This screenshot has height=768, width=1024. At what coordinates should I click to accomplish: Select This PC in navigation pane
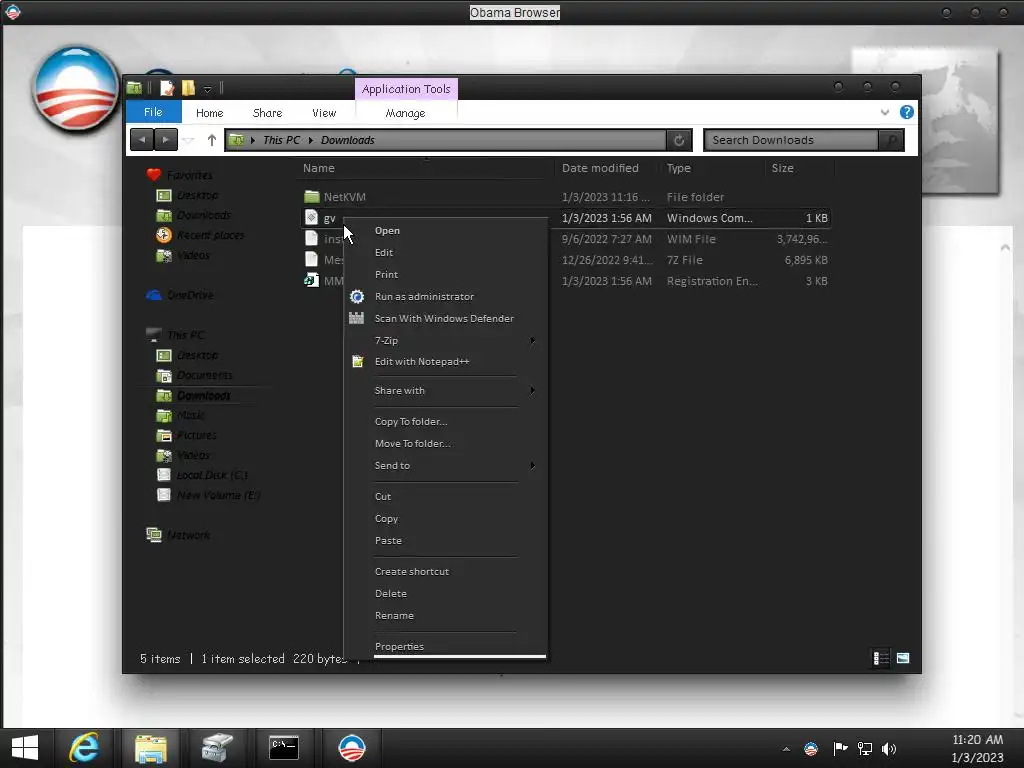coord(185,335)
